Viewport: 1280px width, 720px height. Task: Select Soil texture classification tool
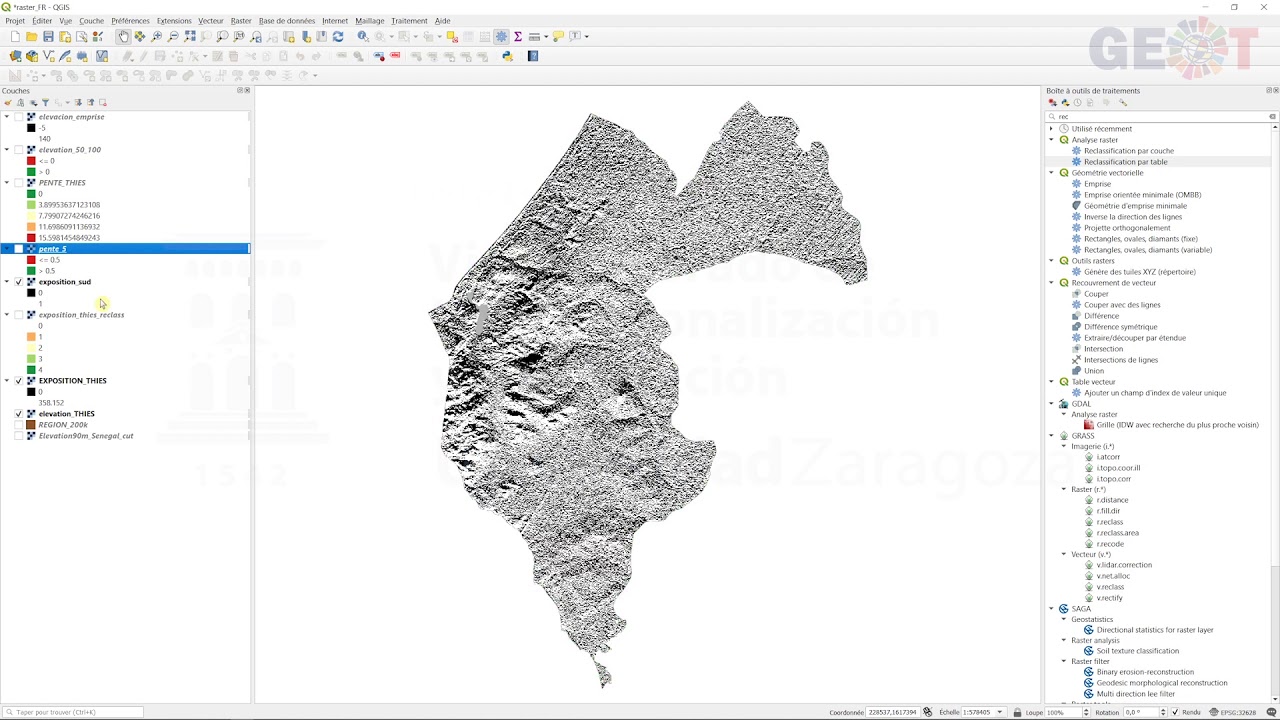point(1137,651)
